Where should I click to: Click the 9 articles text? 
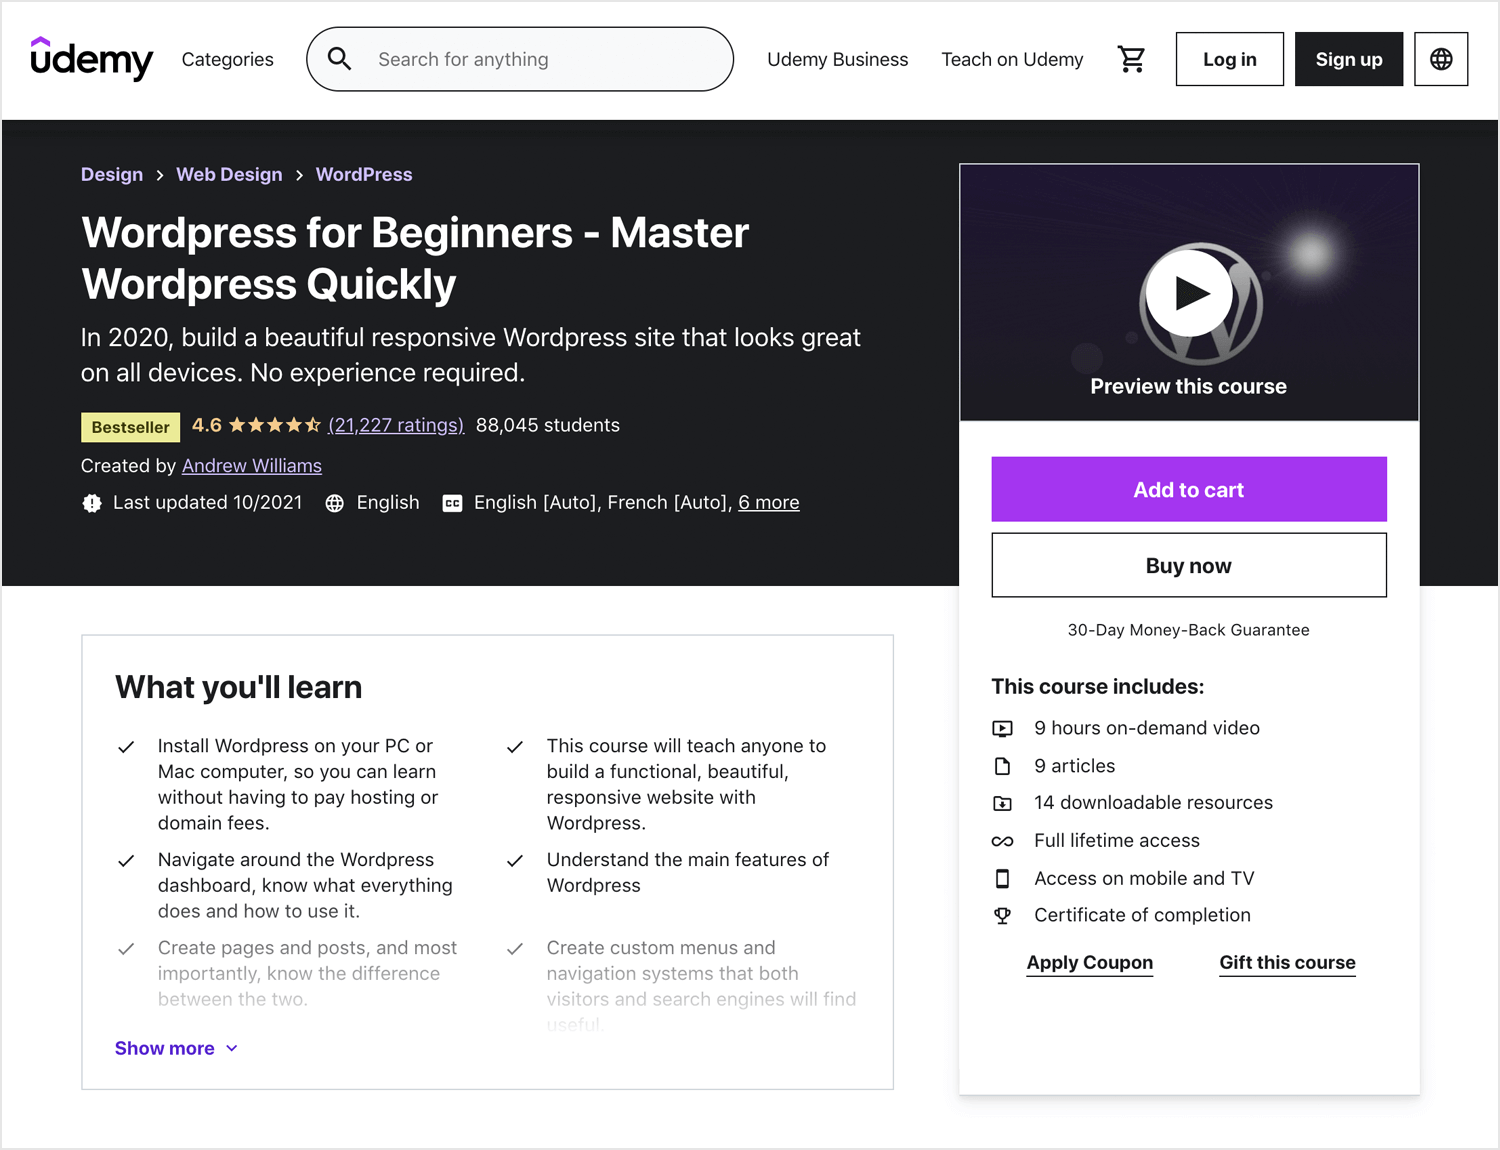tap(1075, 766)
